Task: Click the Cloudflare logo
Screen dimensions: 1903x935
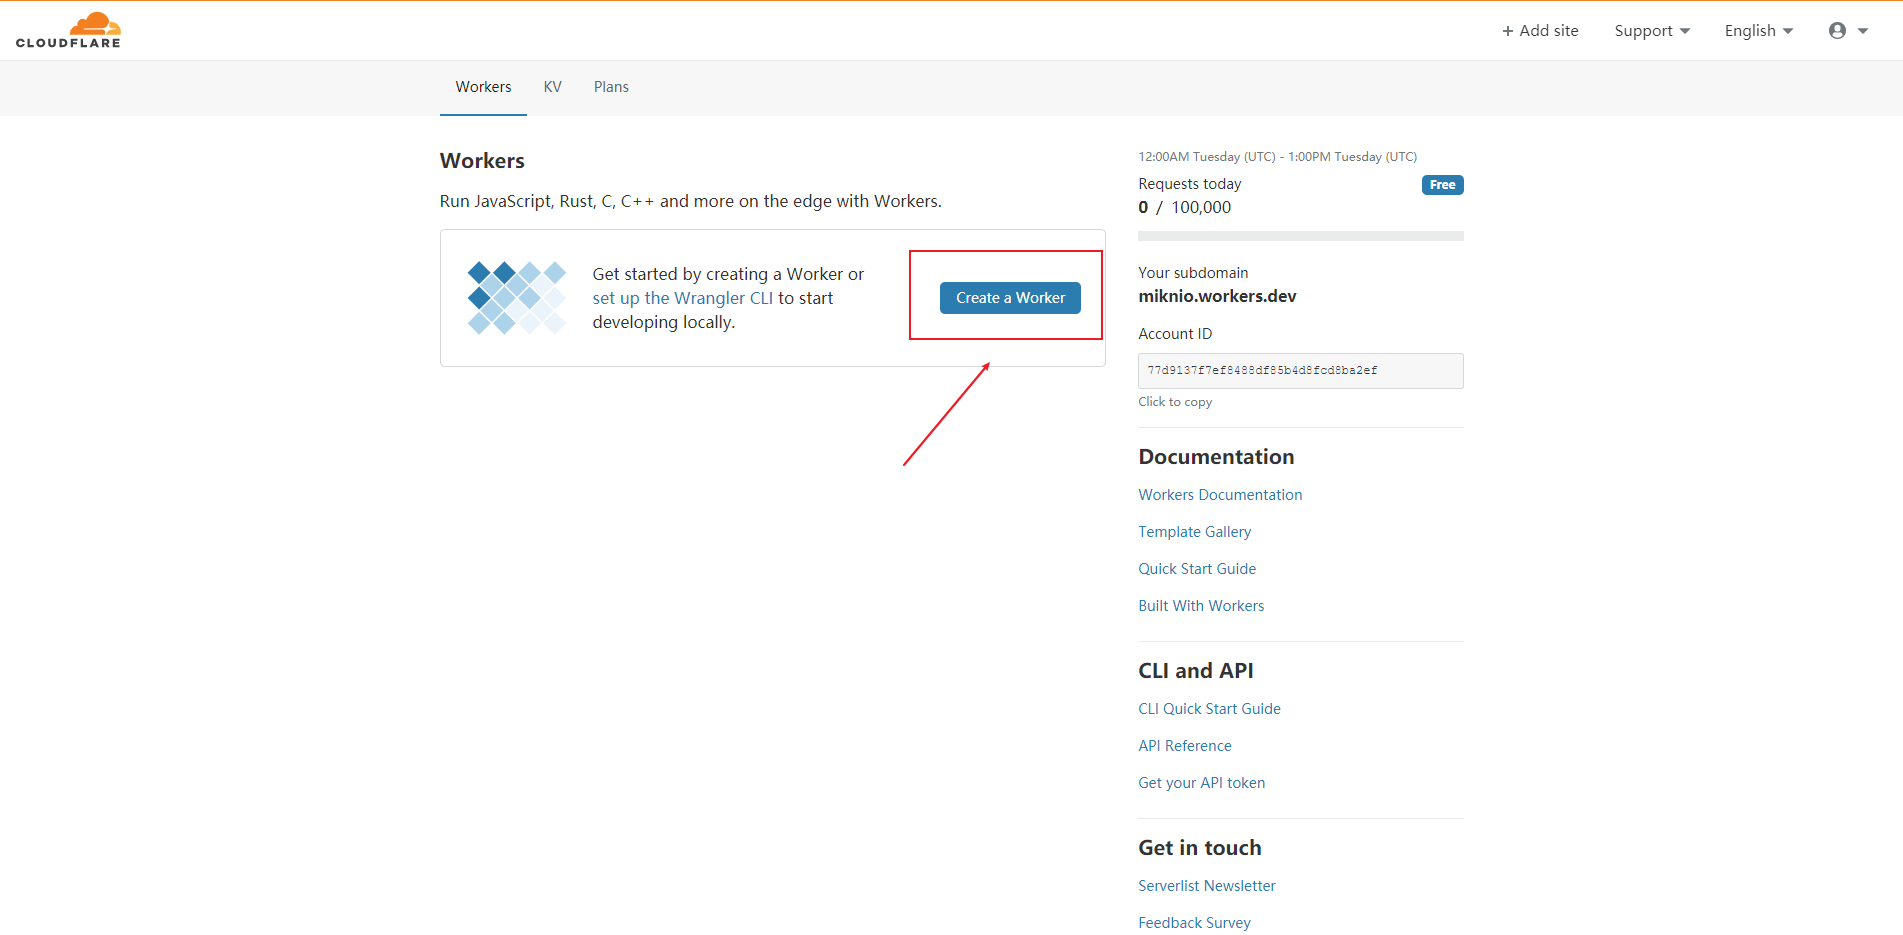Action: point(68,29)
